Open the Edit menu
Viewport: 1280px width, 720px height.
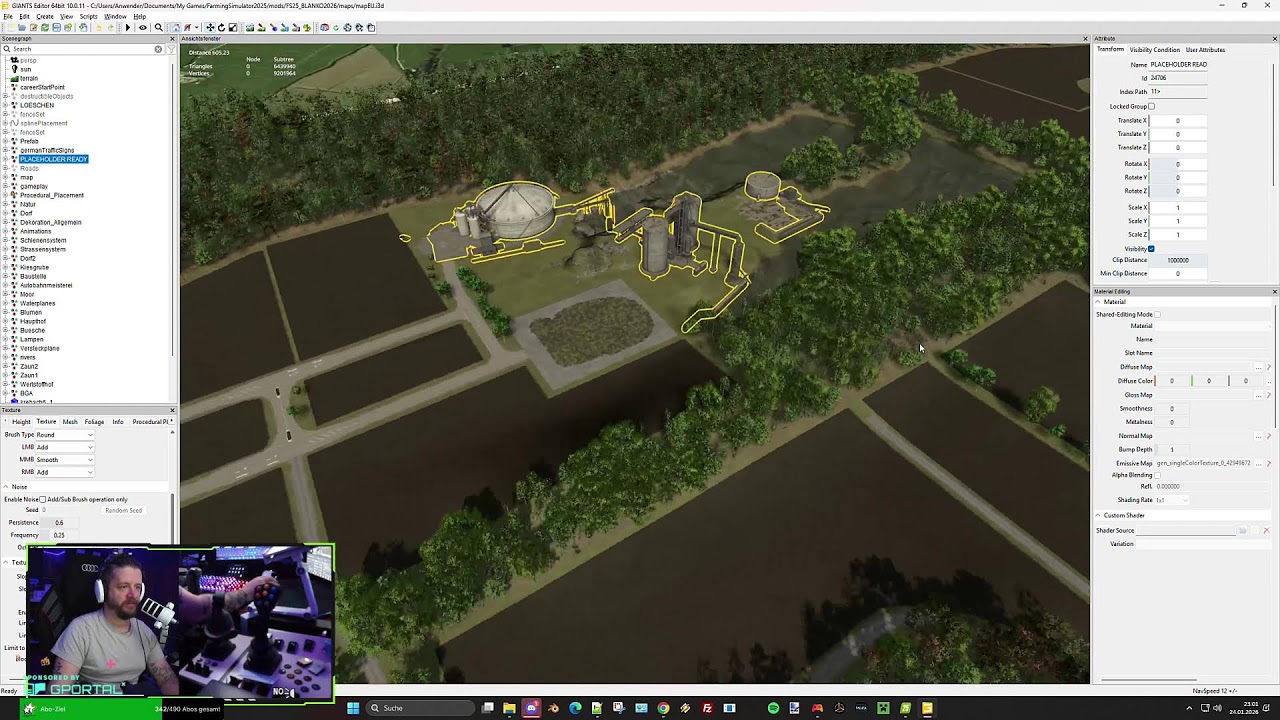click(x=25, y=16)
